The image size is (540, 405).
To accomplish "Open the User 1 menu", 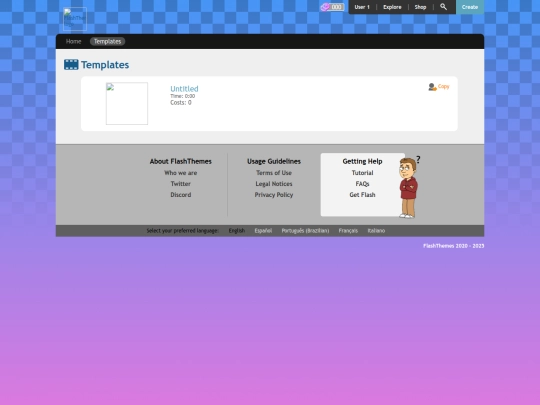I will (362, 7).
